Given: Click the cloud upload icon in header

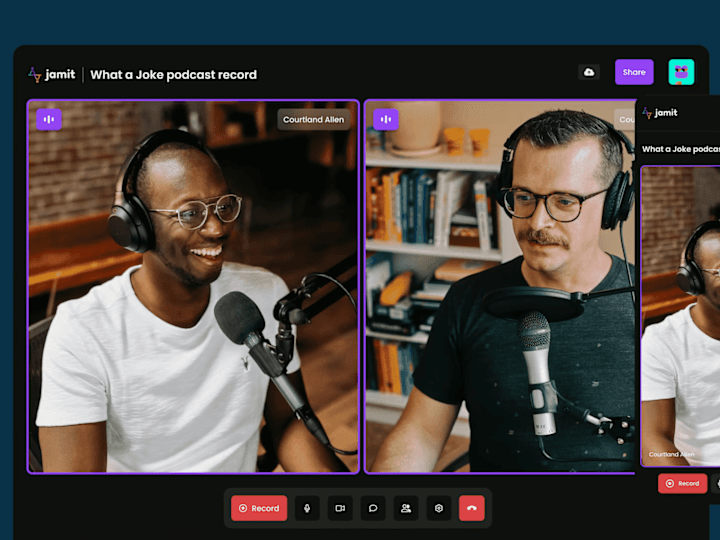Looking at the screenshot, I should [x=589, y=72].
